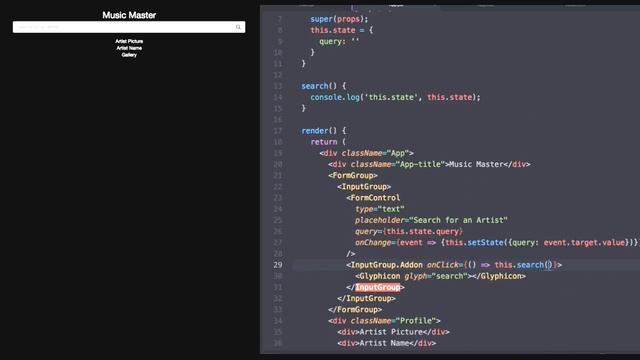This screenshot has width=640, height=360.
Task: Click the className="App-title" code line
Action: coord(429,164)
